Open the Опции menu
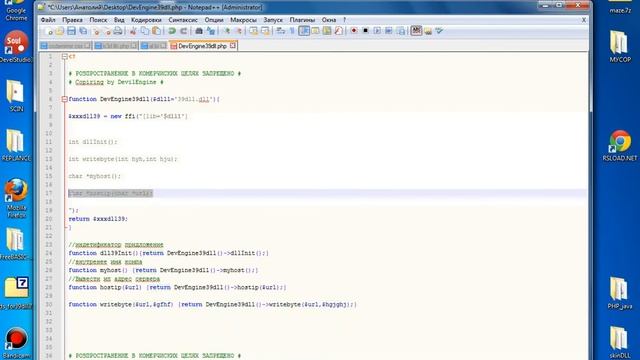Viewport: 640px width, 360px height. [x=214, y=20]
